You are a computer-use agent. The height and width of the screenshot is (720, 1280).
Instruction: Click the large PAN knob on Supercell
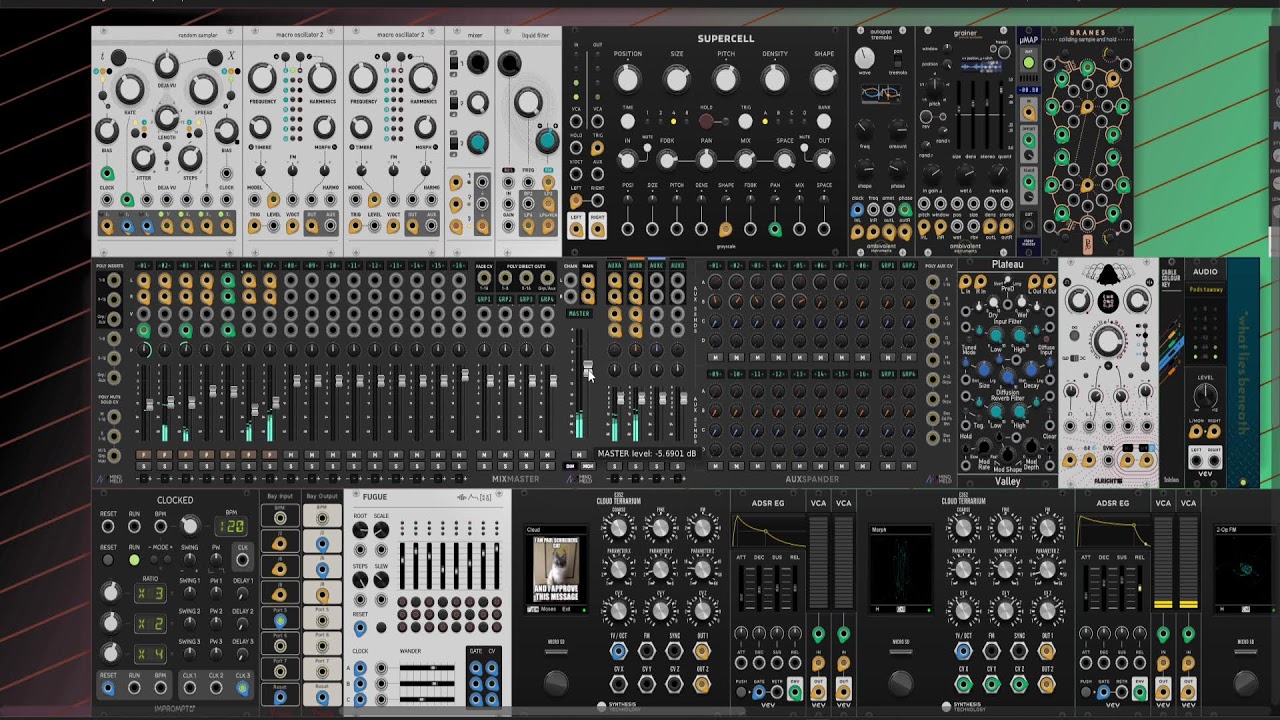(706, 160)
